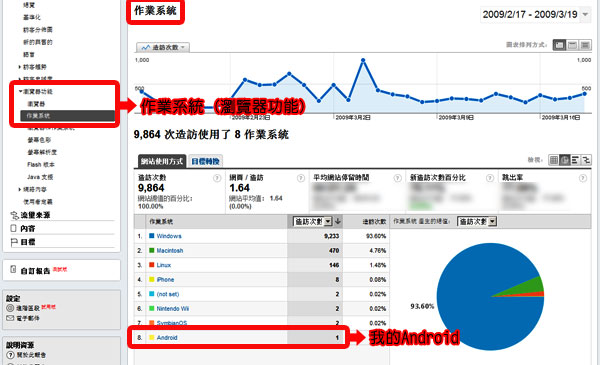
Task: Click the Nintendo Wii row link
Action: 173,309
